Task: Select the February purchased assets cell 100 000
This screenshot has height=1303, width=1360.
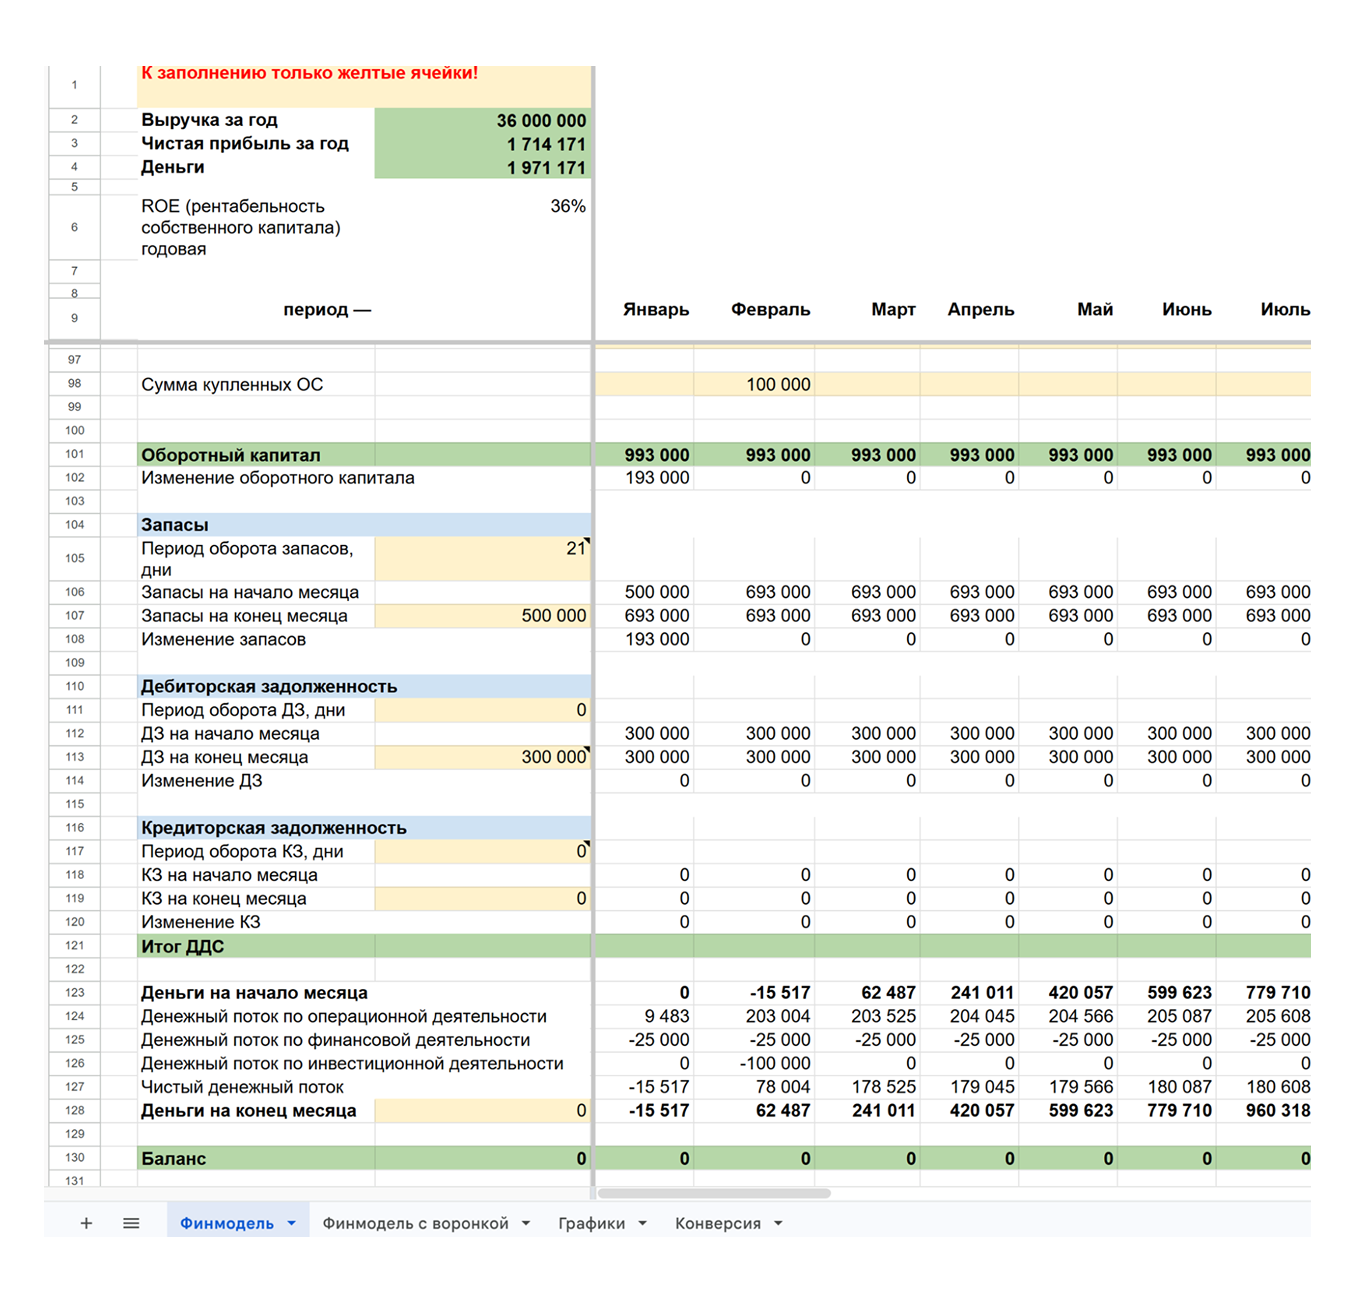Action: (754, 384)
